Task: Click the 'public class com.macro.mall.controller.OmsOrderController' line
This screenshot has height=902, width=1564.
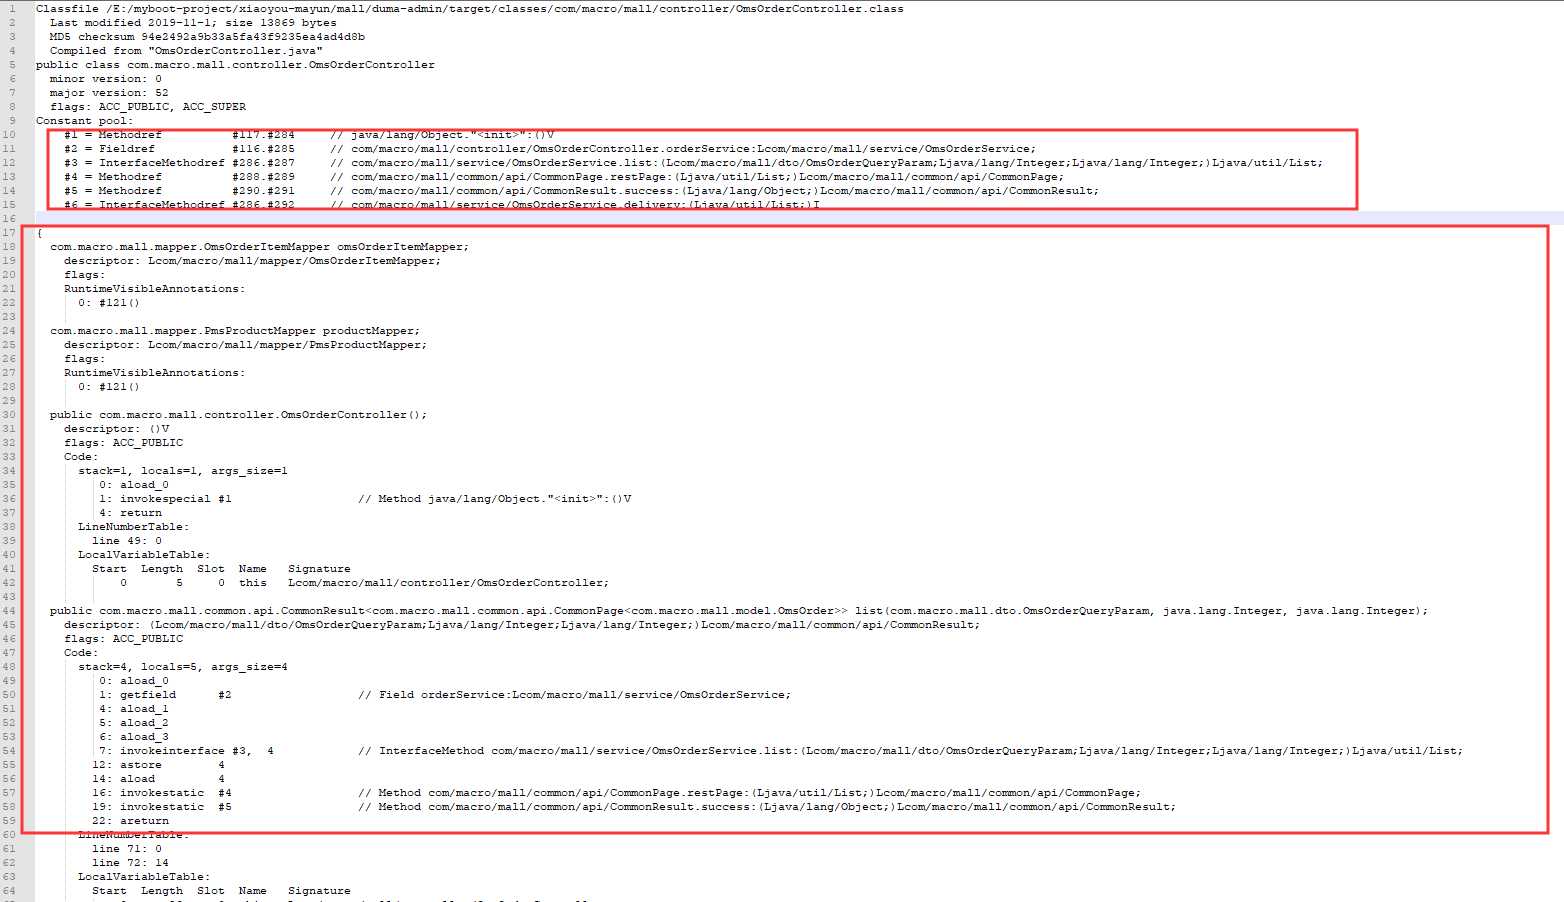Action: pos(235,64)
